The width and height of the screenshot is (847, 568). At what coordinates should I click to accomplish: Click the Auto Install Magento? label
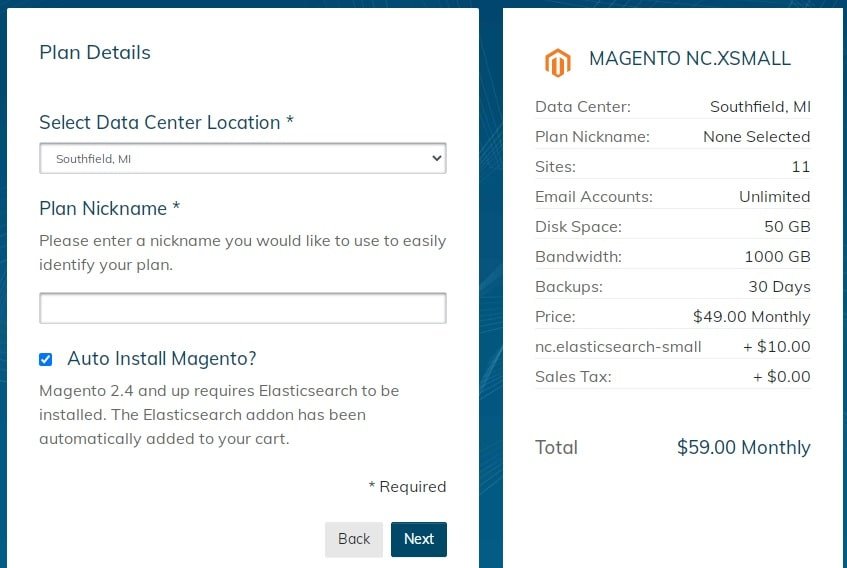click(x=162, y=359)
